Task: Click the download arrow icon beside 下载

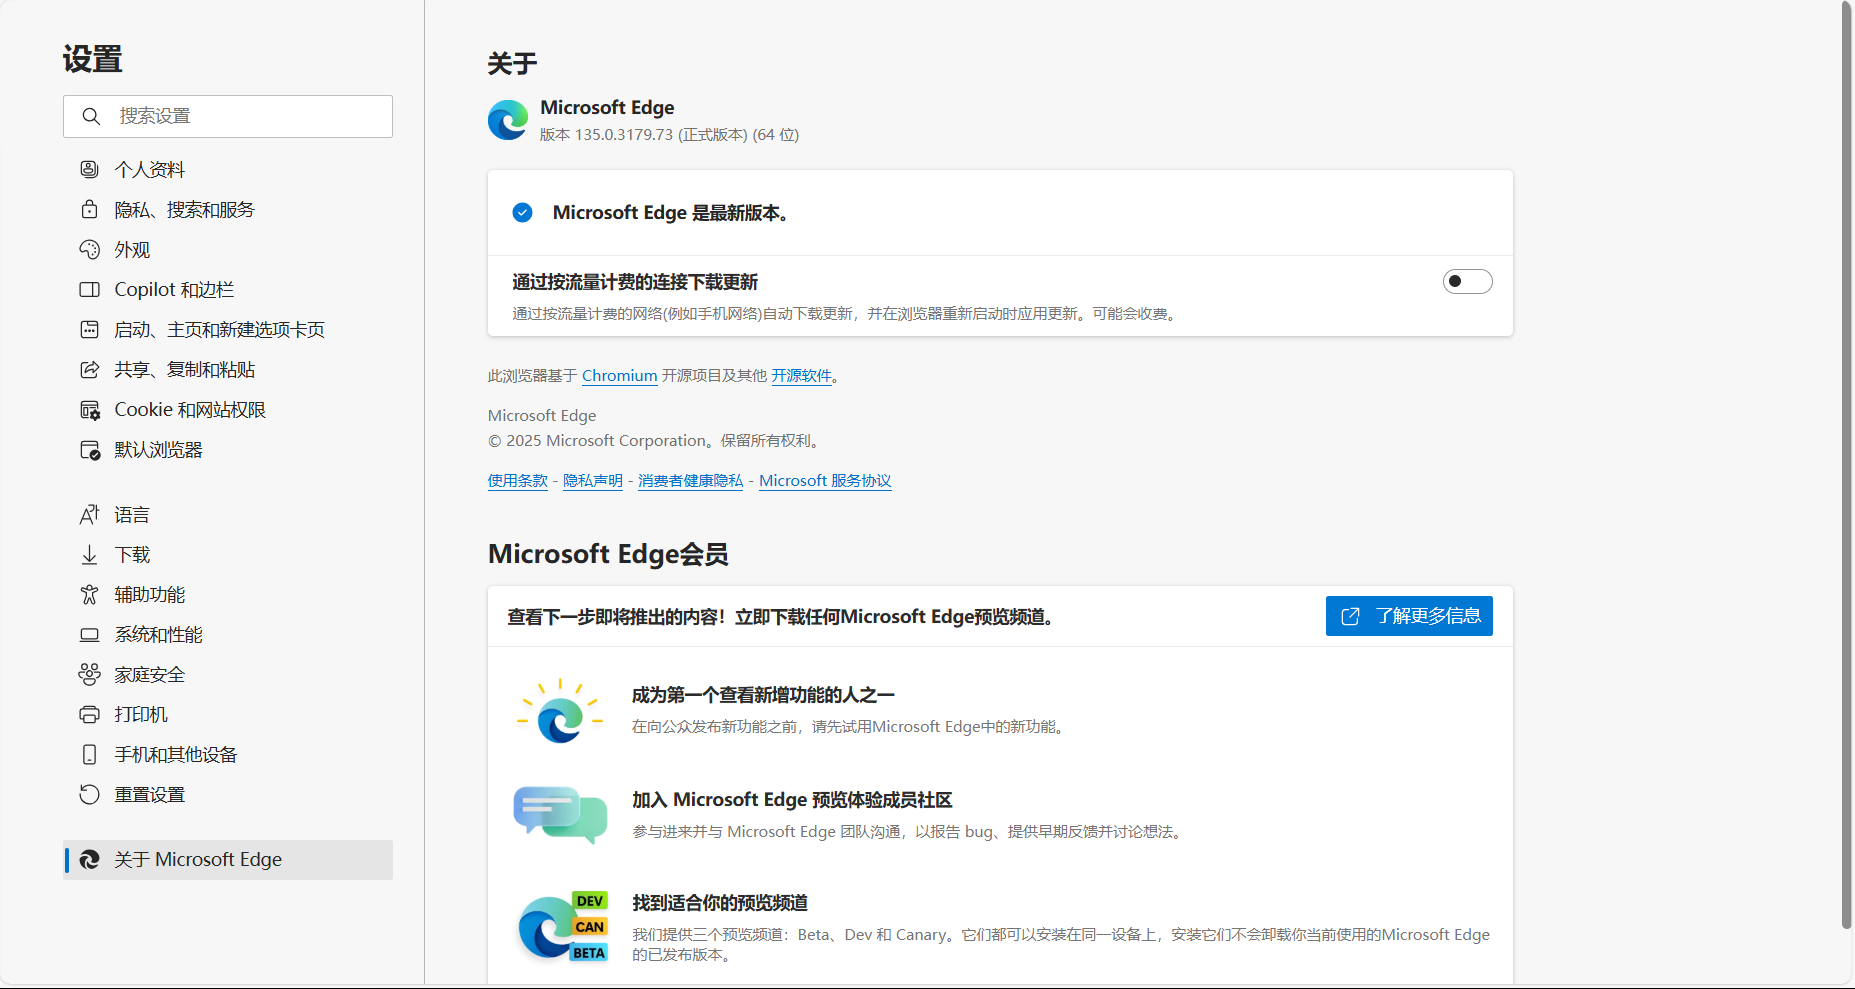Action: point(89,554)
